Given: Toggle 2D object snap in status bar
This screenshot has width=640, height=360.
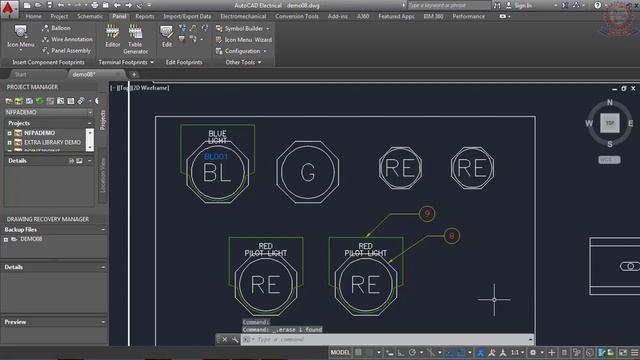Looking at the screenshot, I should click(461, 352).
